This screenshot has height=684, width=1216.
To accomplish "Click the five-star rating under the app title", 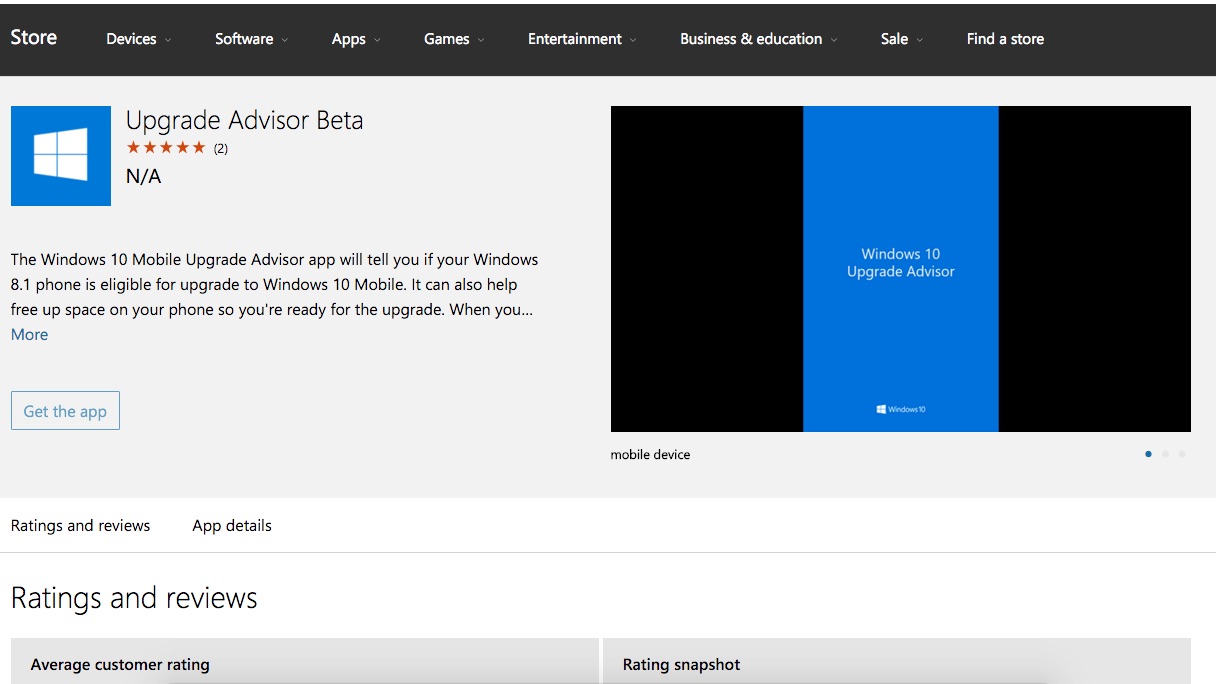I will click(x=166, y=148).
